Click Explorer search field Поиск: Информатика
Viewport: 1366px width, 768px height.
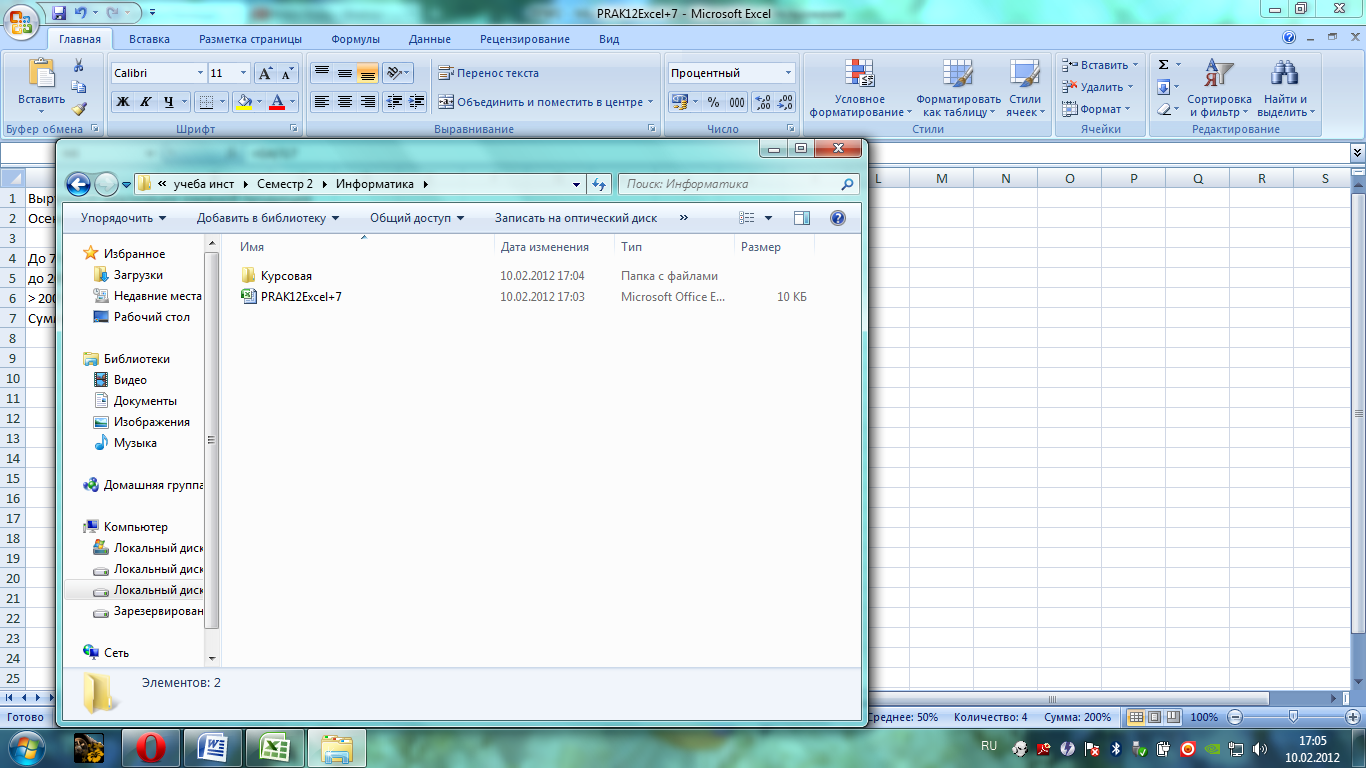[x=738, y=184]
